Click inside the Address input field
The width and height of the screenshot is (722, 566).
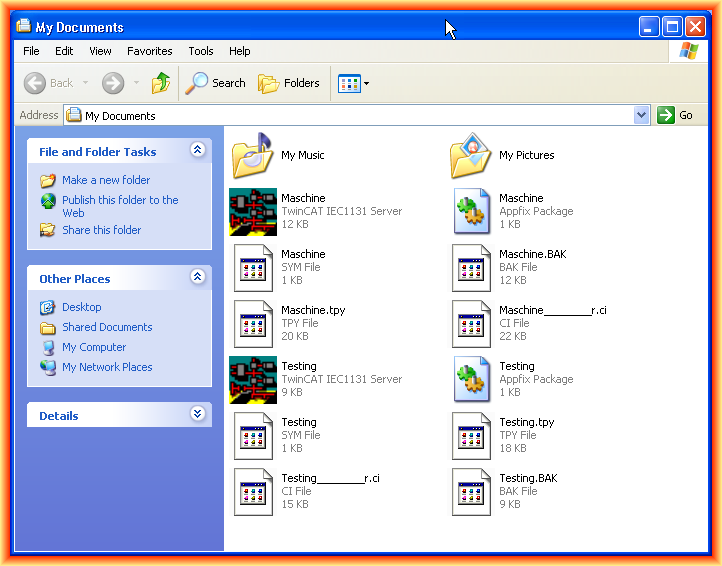tap(350, 116)
